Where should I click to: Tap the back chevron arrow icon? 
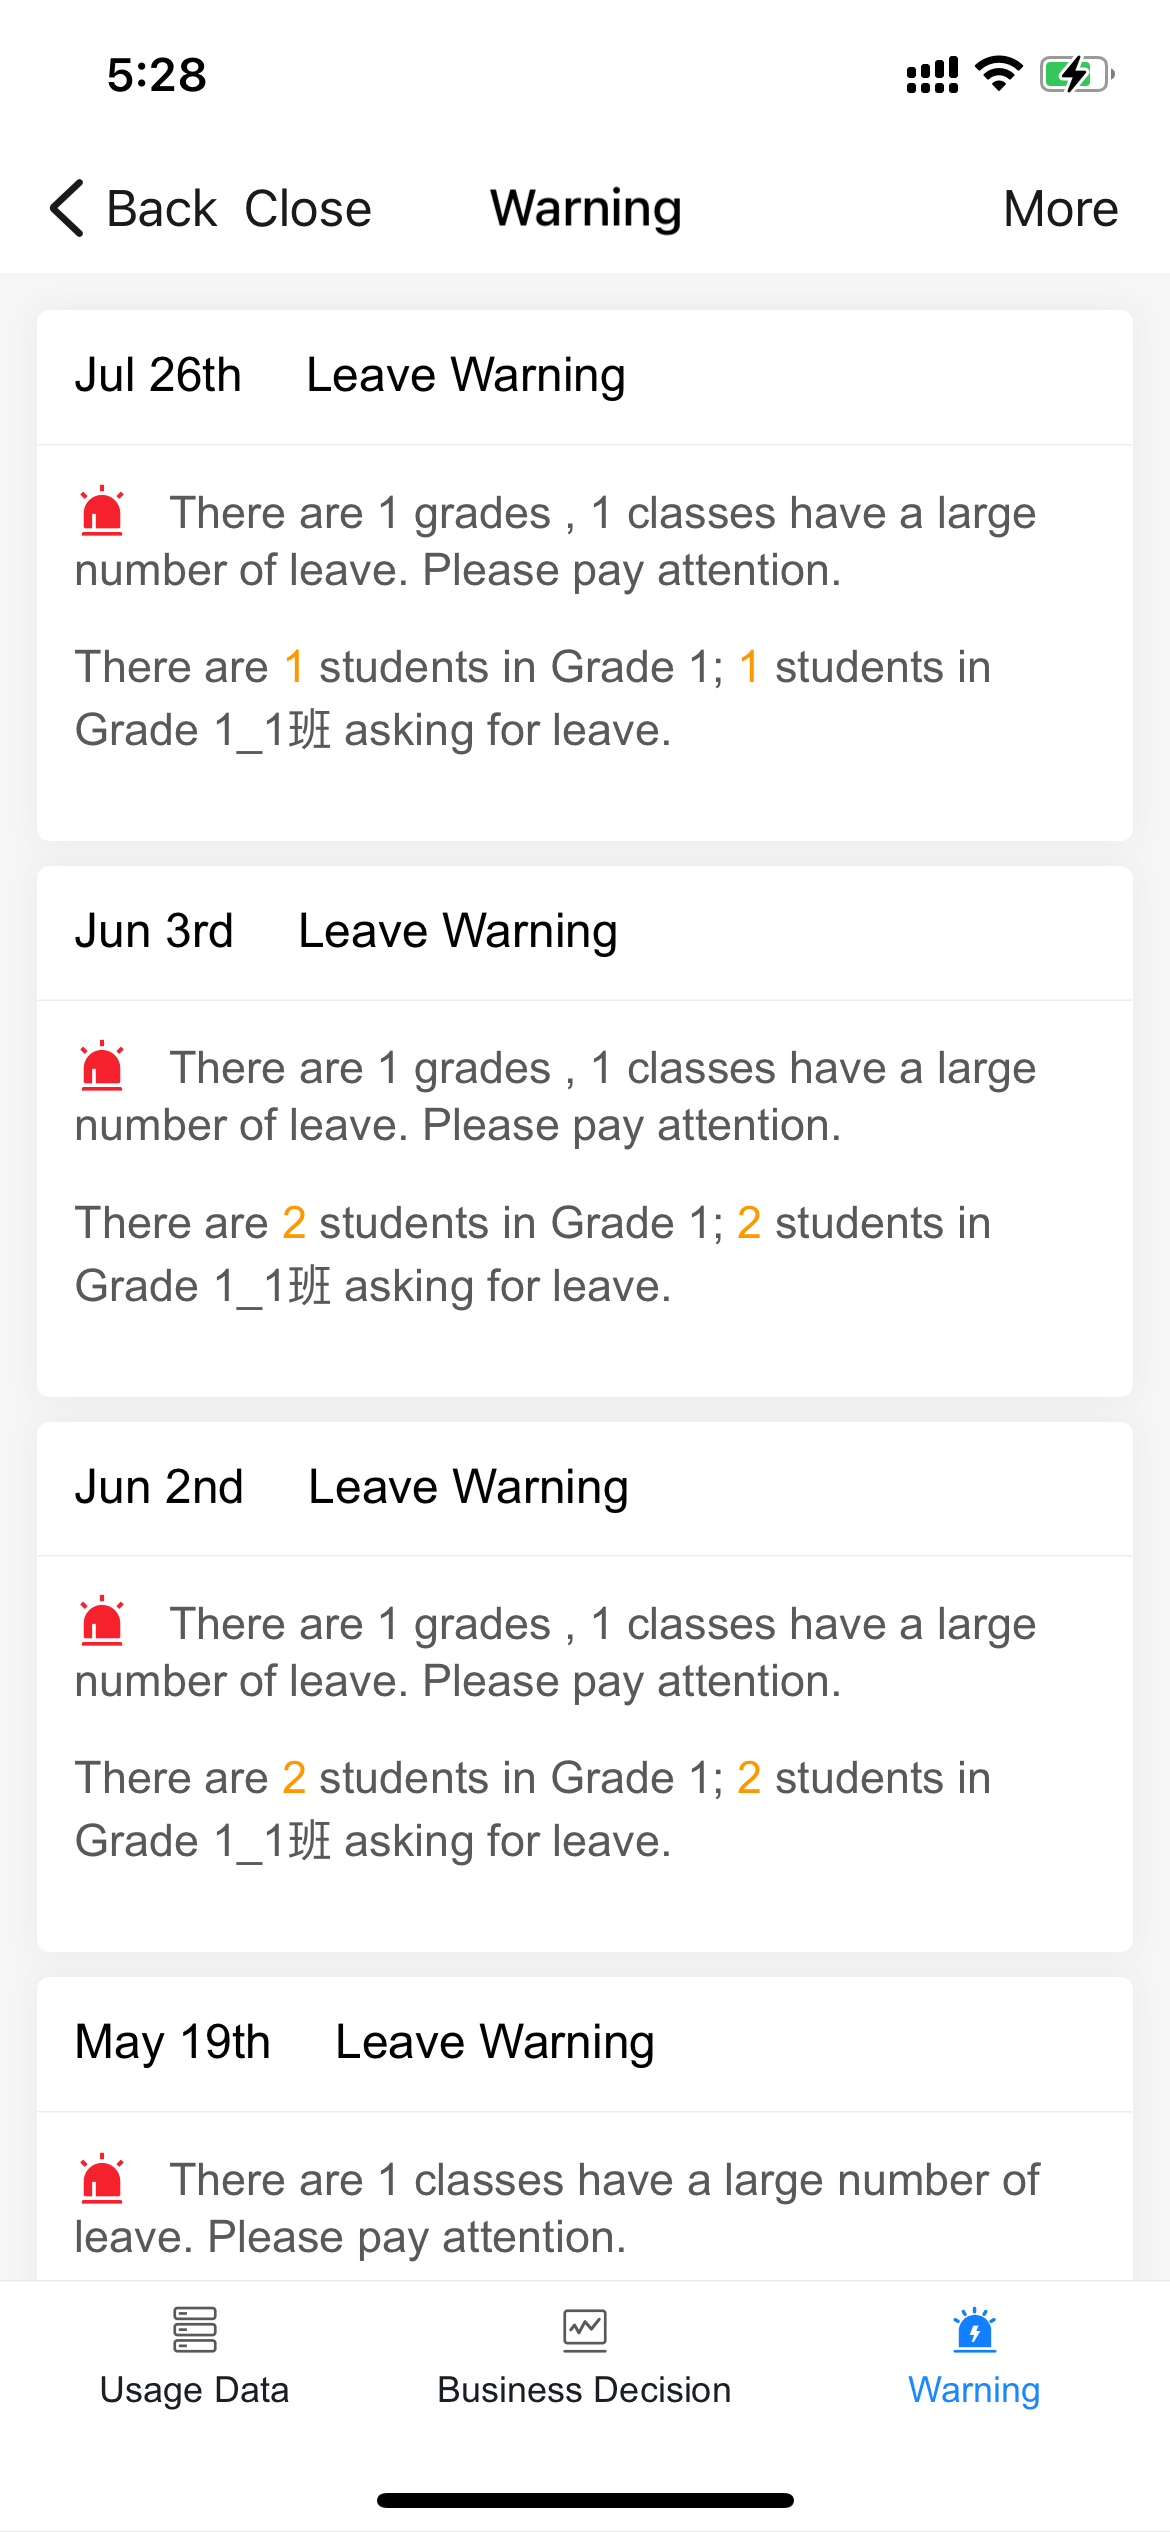pyautogui.click(x=67, y=208)
